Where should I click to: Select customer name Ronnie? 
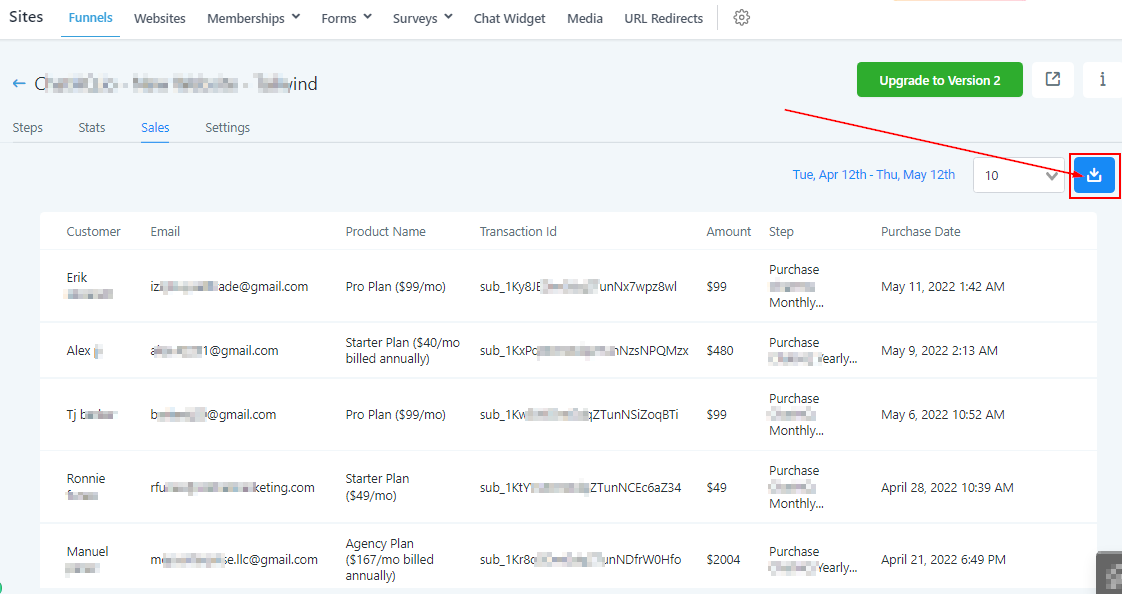(86, 479)
